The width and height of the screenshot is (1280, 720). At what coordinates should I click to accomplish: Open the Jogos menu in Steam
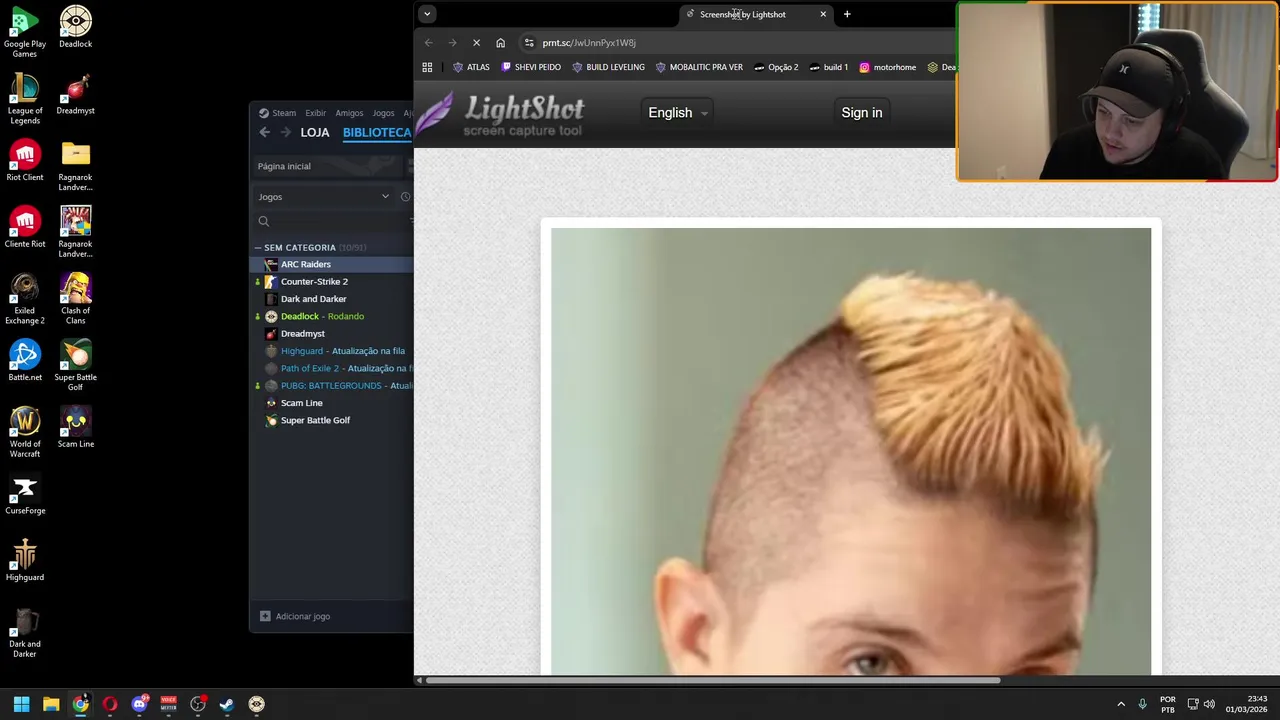(383, 113)
